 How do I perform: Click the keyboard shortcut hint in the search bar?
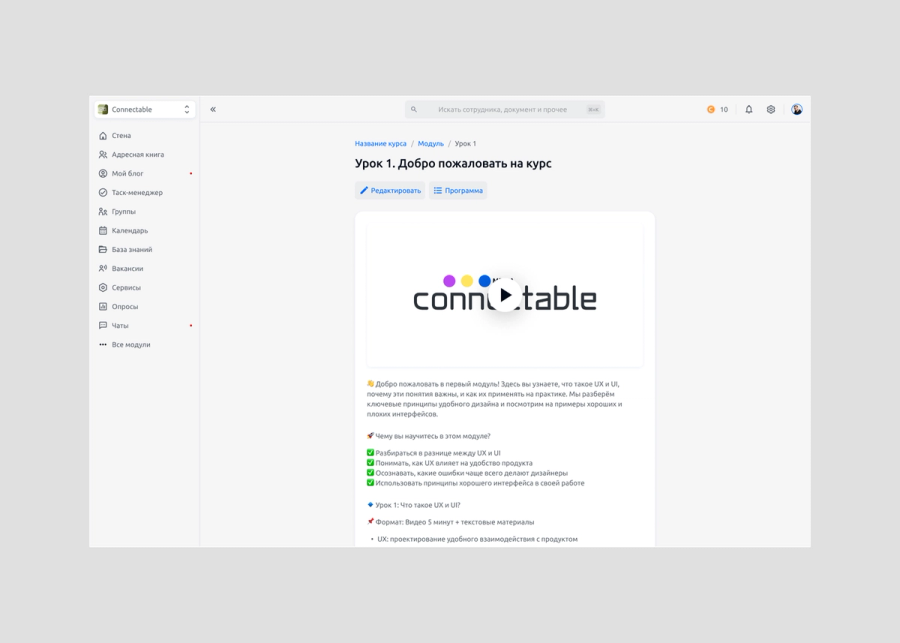[593, 109]
